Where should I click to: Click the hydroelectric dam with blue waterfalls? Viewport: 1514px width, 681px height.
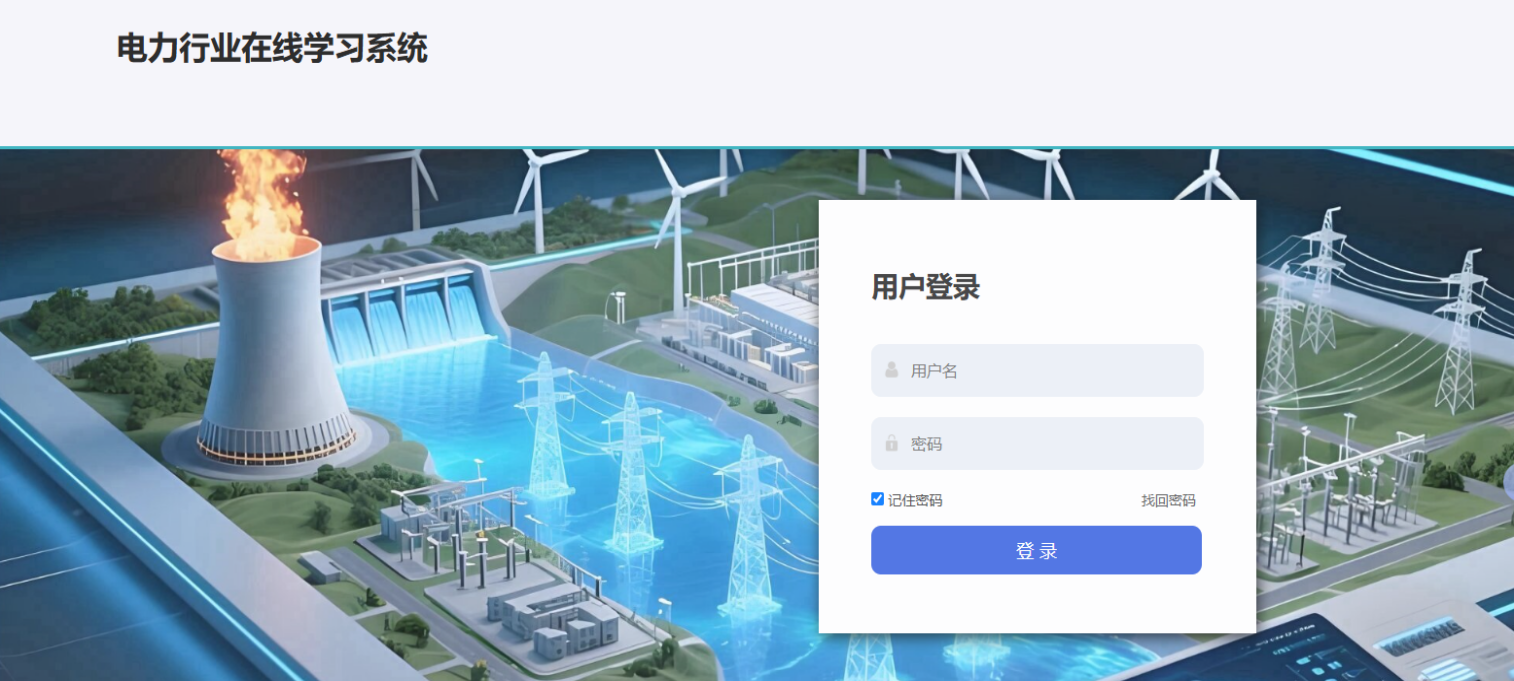(405, 310)
